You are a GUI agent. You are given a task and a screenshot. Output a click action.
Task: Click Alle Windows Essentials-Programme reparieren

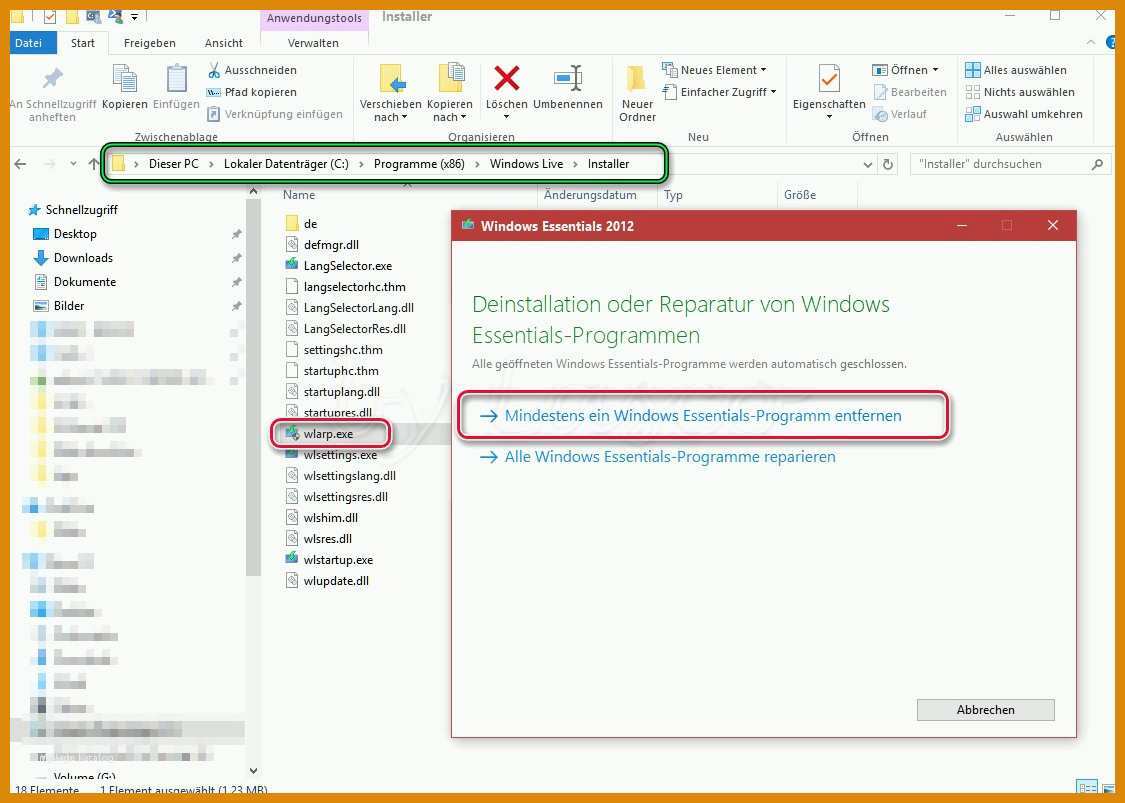coord(669,457)
